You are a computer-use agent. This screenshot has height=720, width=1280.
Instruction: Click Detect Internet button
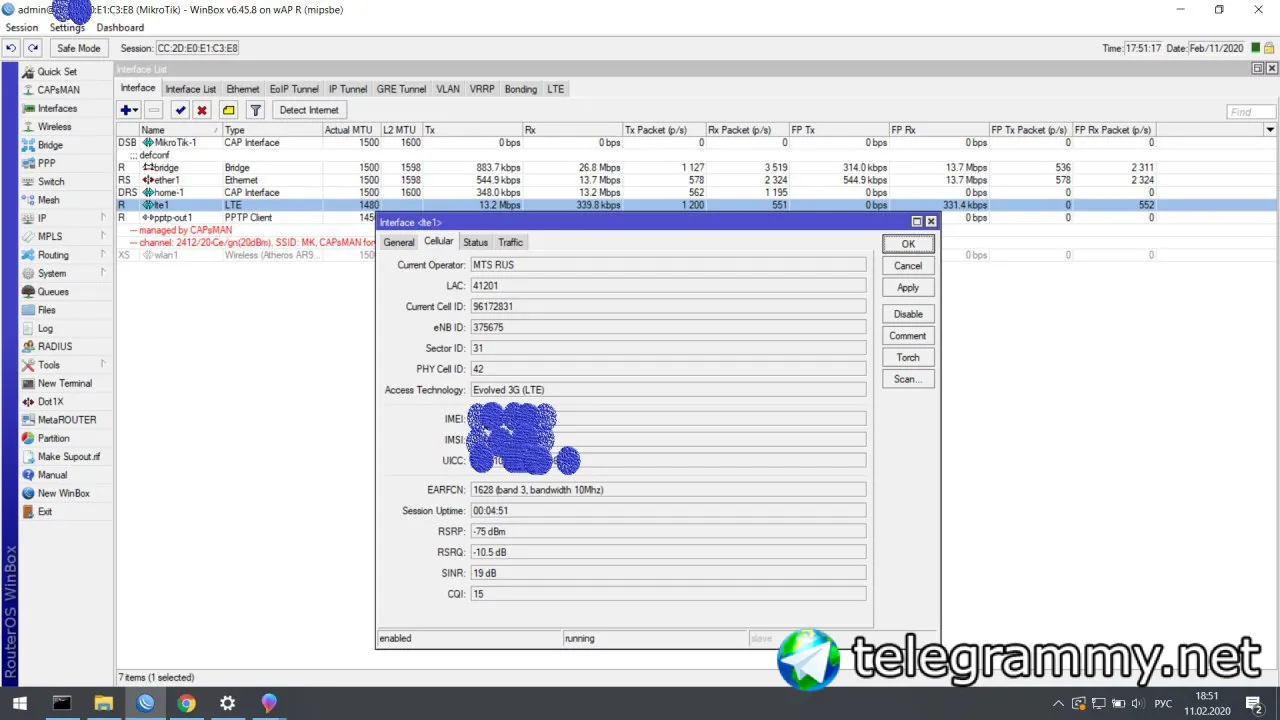309,110
